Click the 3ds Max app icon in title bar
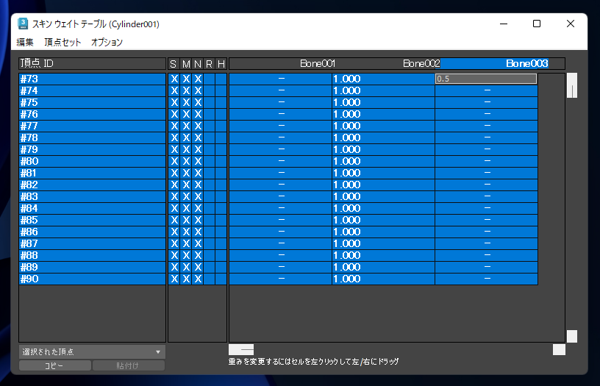 [x=23, y=24]
